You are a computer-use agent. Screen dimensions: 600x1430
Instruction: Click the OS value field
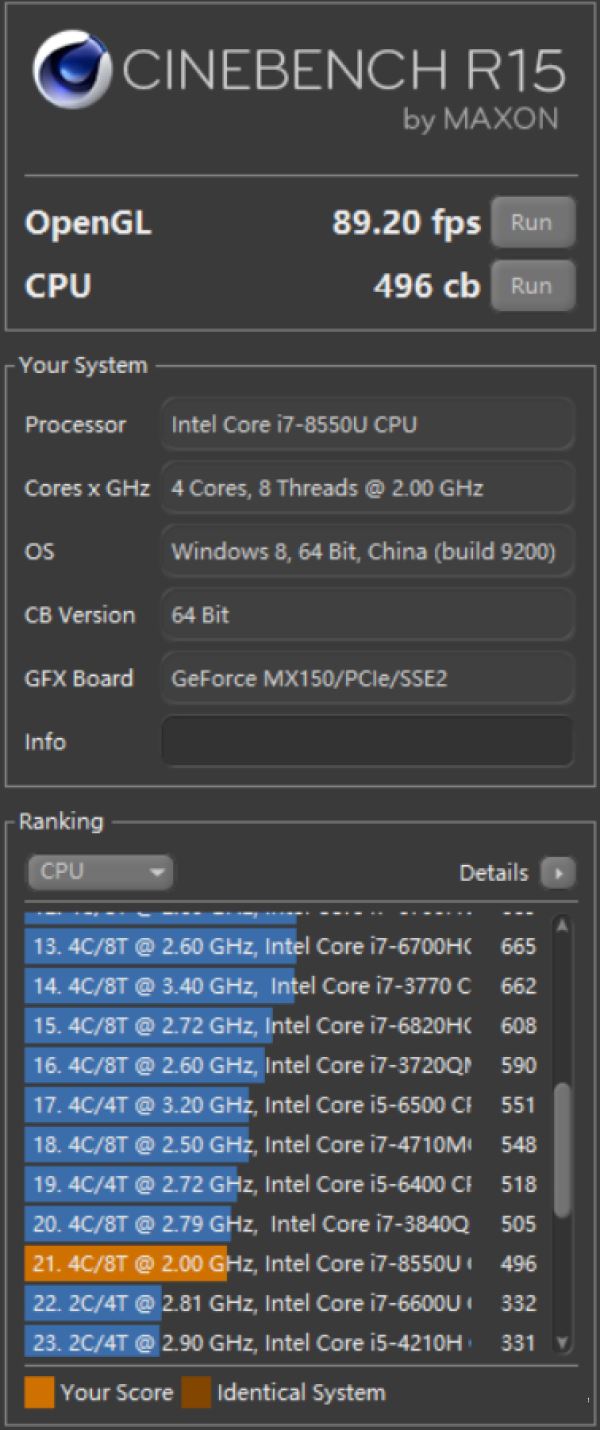pos(368,551)
